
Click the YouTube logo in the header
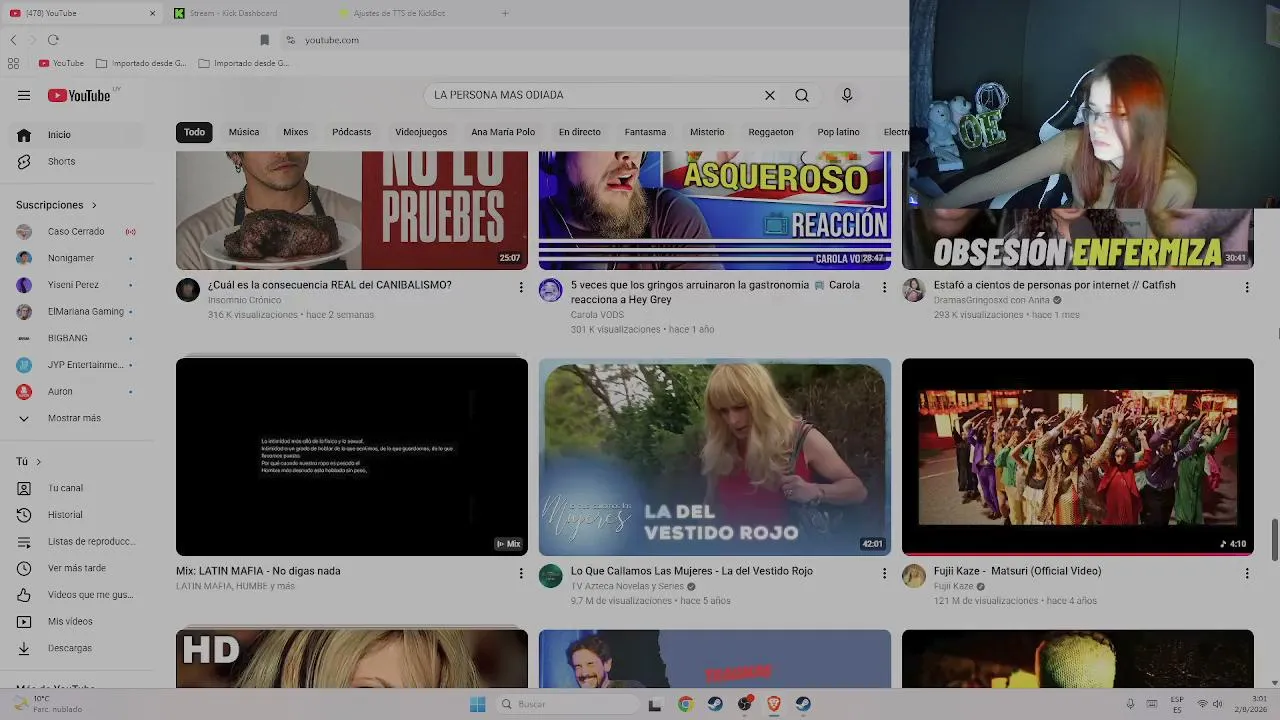[79, 95]
